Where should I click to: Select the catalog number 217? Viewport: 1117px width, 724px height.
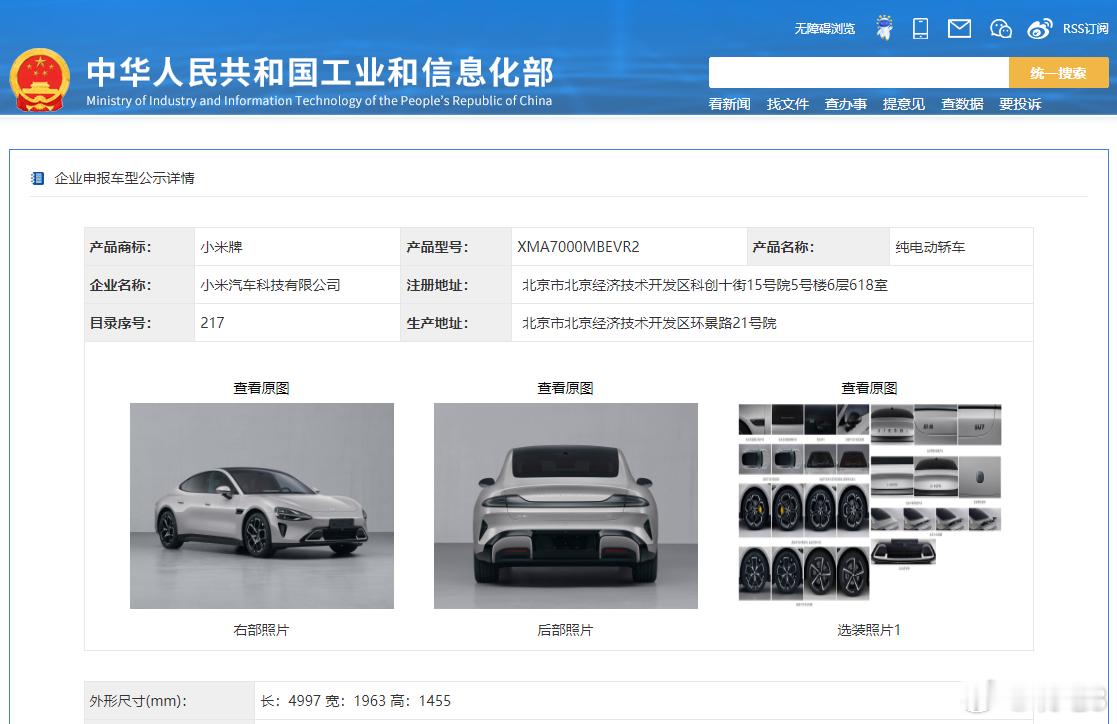pyautogui.click(x=212, y=323)
